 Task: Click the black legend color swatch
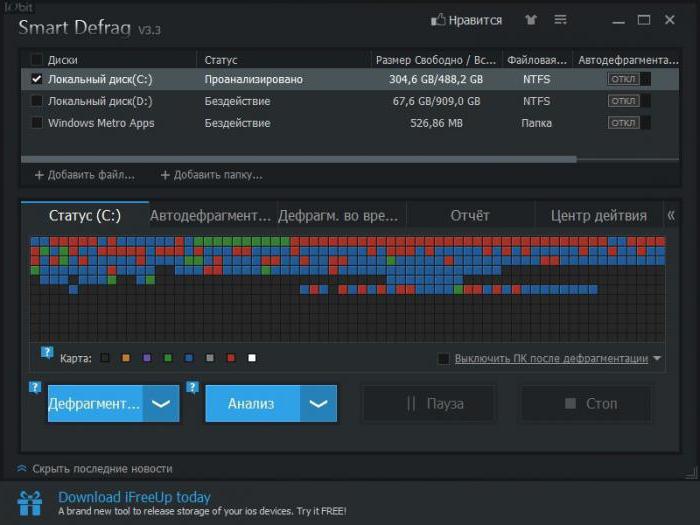(x=105, y=358)
